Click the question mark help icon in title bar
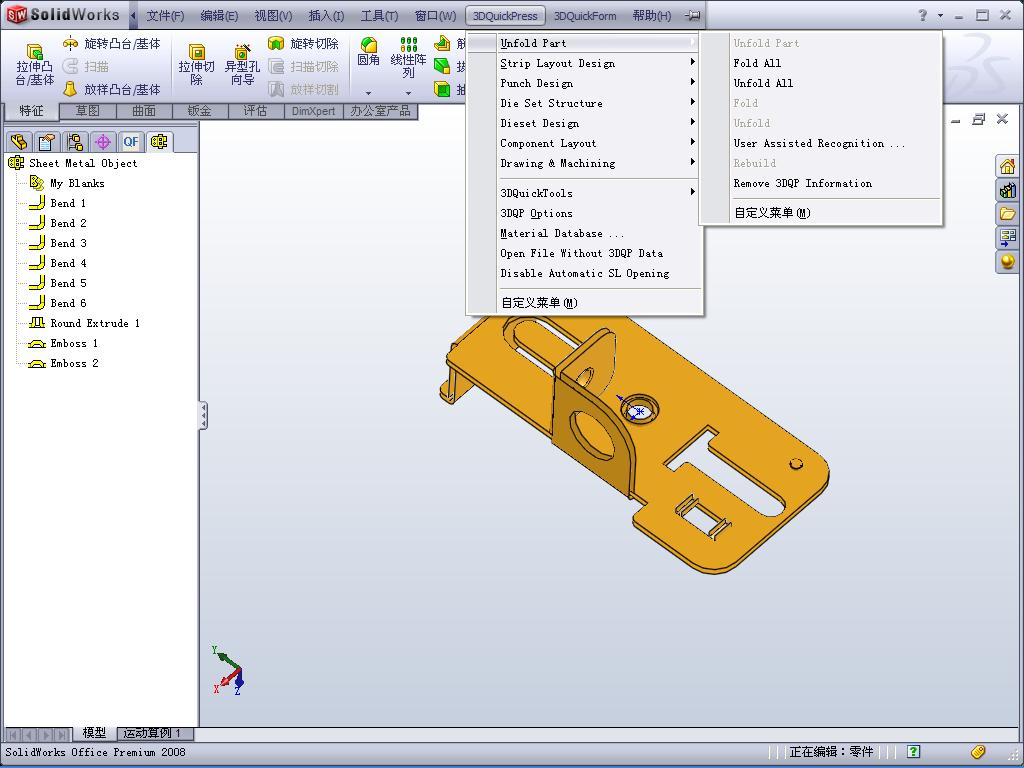The height and width of the screenshot is (768, 1024). (922, 15)
